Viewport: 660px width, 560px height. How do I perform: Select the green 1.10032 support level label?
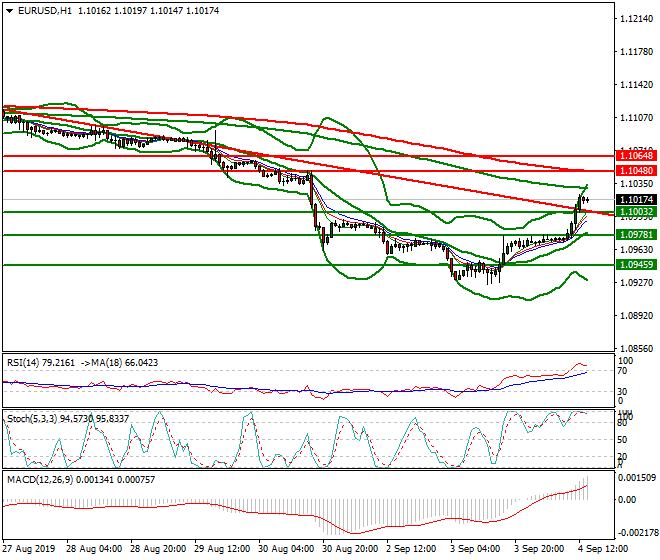click(x=636, y=212)
